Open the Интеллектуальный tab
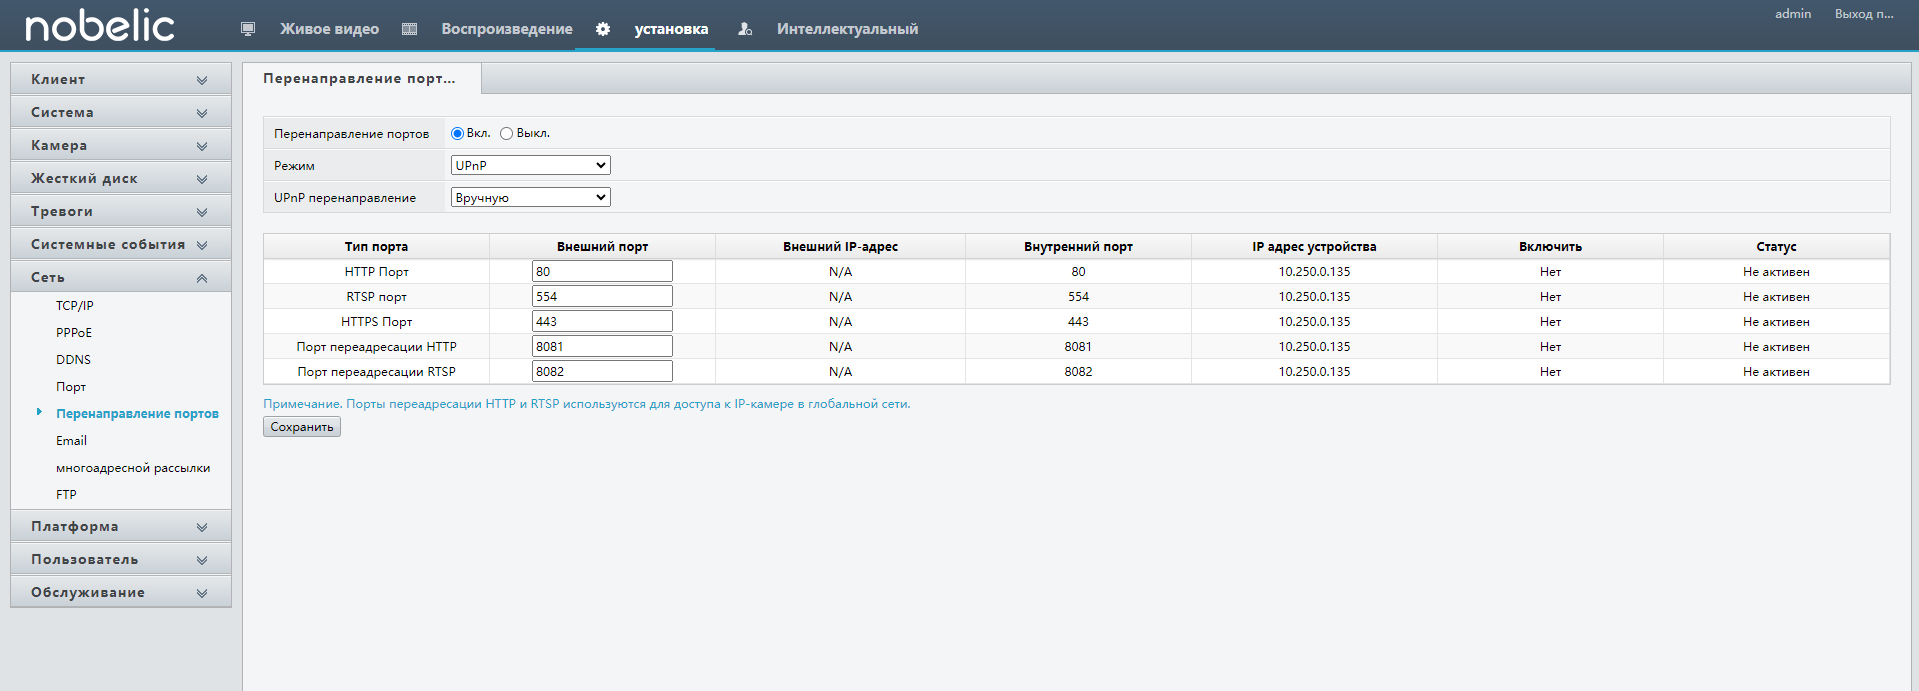 click(847, 29)
